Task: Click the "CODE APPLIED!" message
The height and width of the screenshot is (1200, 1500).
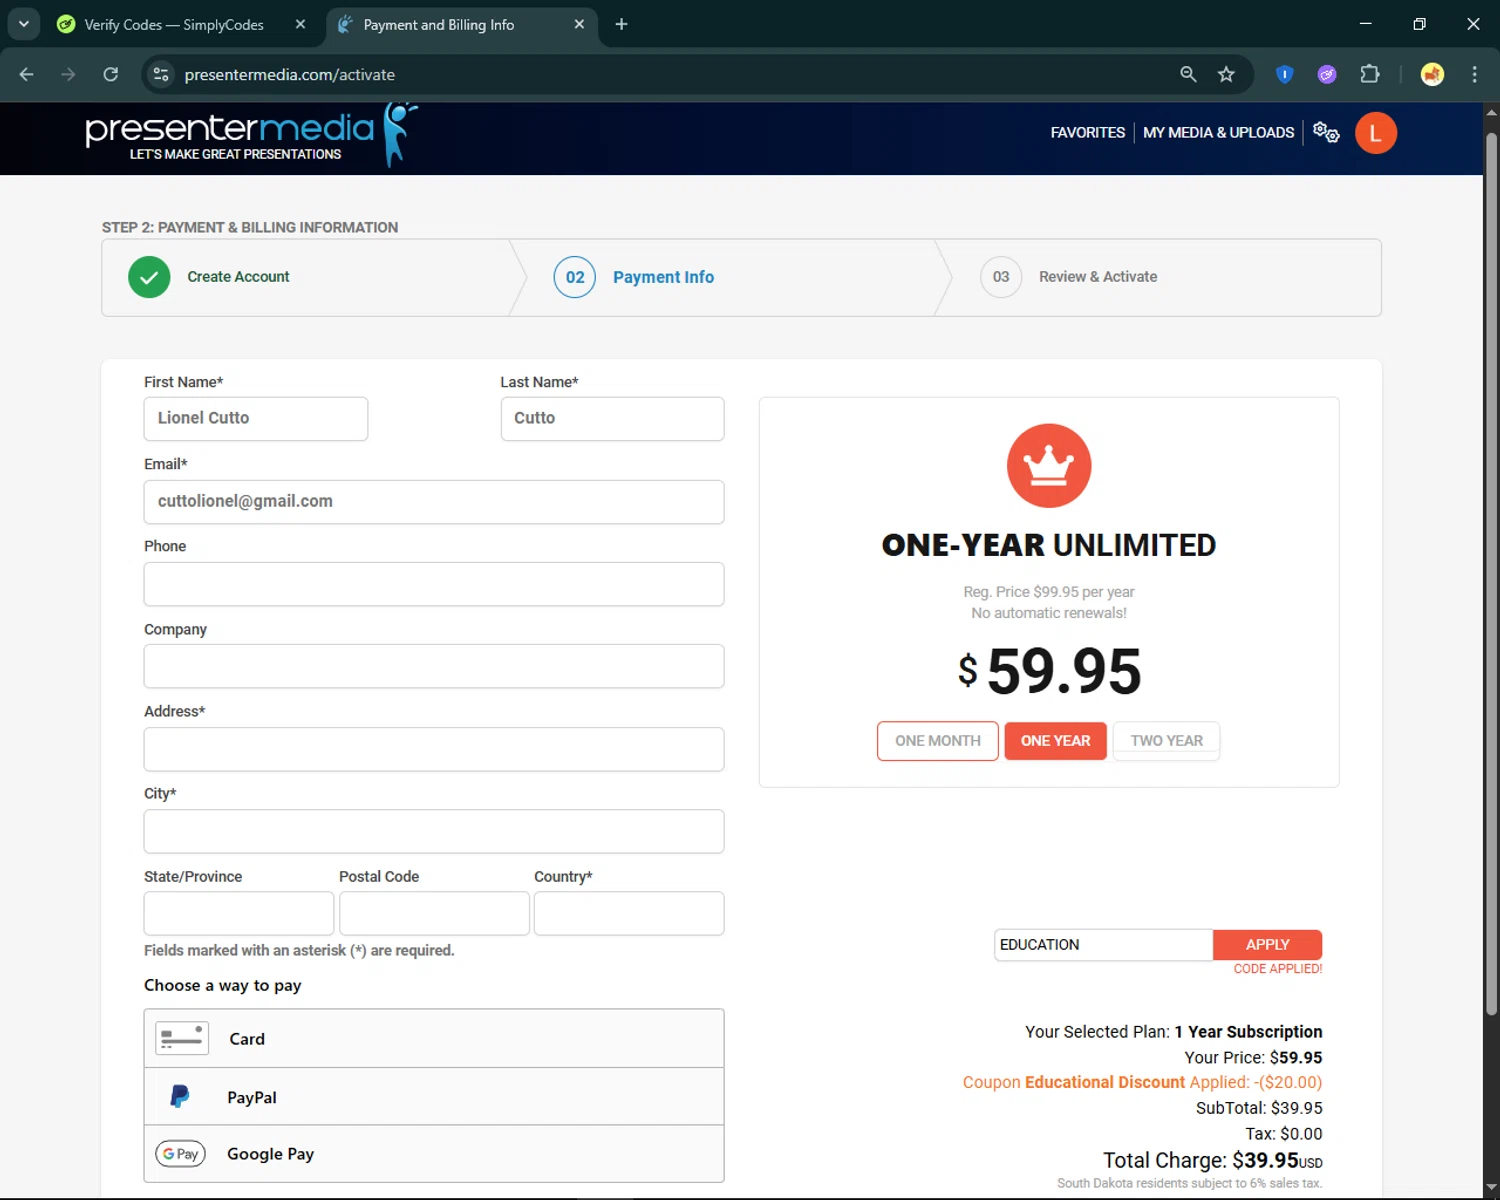Action: (1278, 969)
